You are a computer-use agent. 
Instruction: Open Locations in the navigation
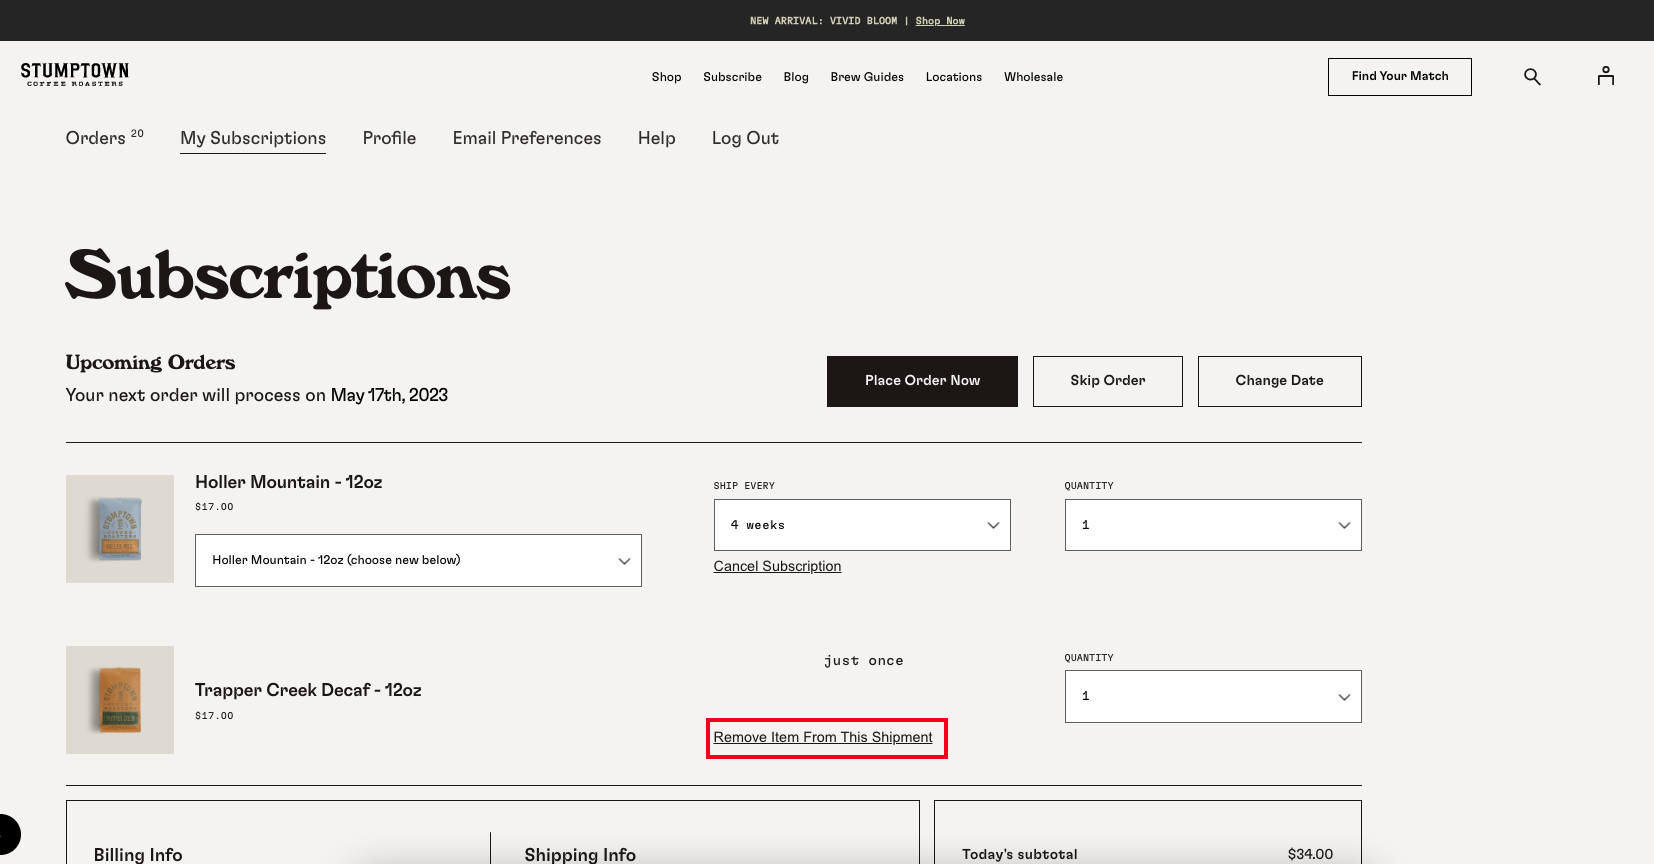(x=954, y=77)
